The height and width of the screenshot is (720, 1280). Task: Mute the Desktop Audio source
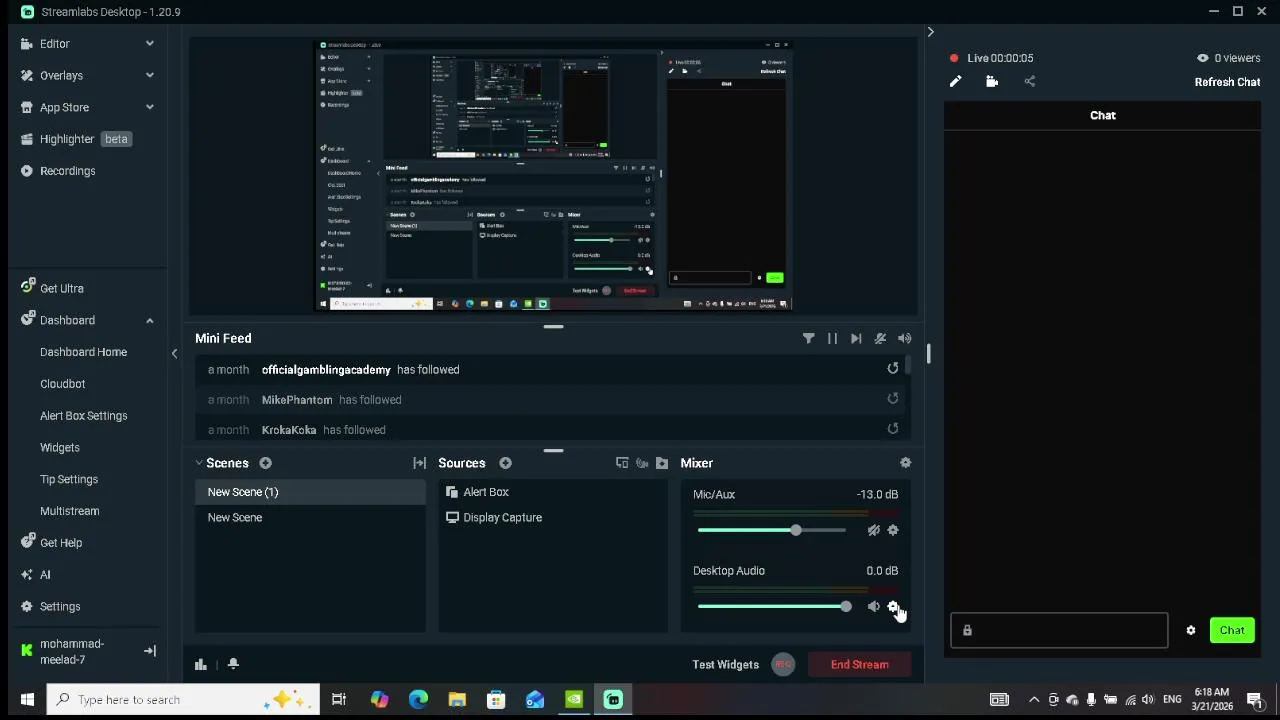[x=873, y=607]
